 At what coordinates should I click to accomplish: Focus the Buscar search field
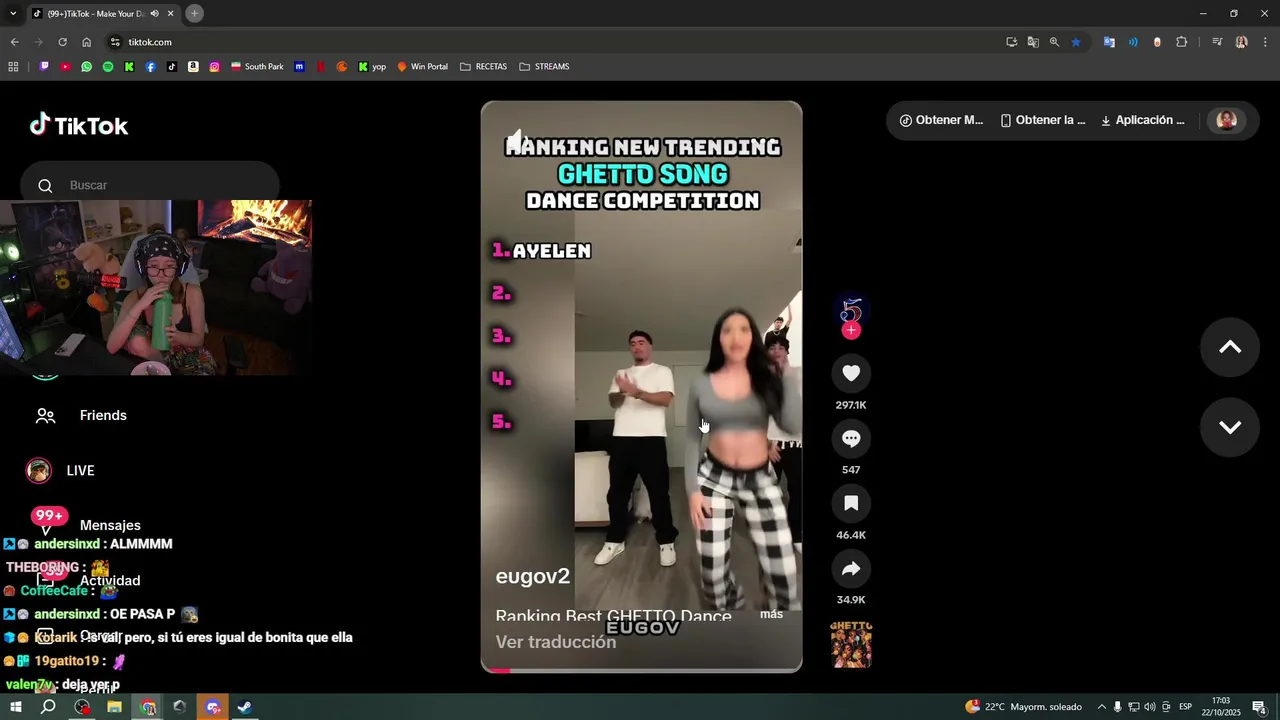pos(150,185)
